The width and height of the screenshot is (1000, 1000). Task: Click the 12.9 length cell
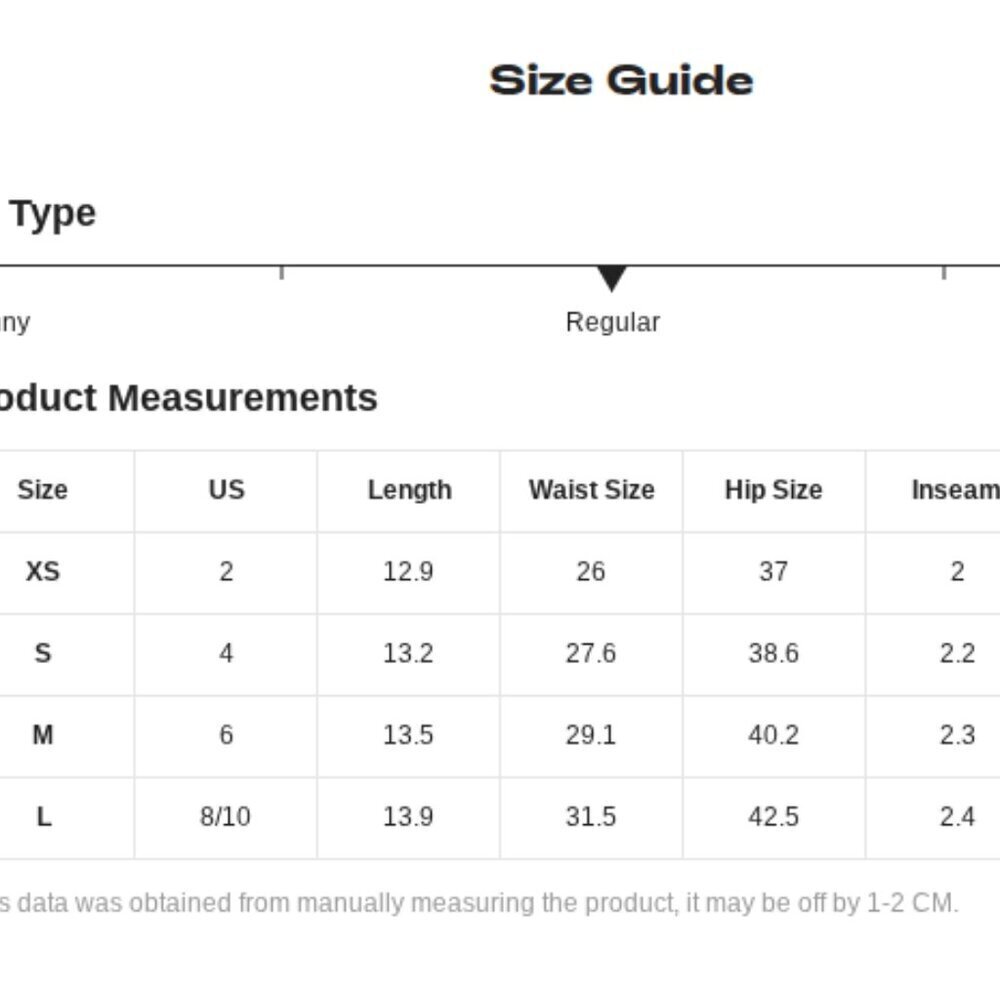click(x=408, y=572)
